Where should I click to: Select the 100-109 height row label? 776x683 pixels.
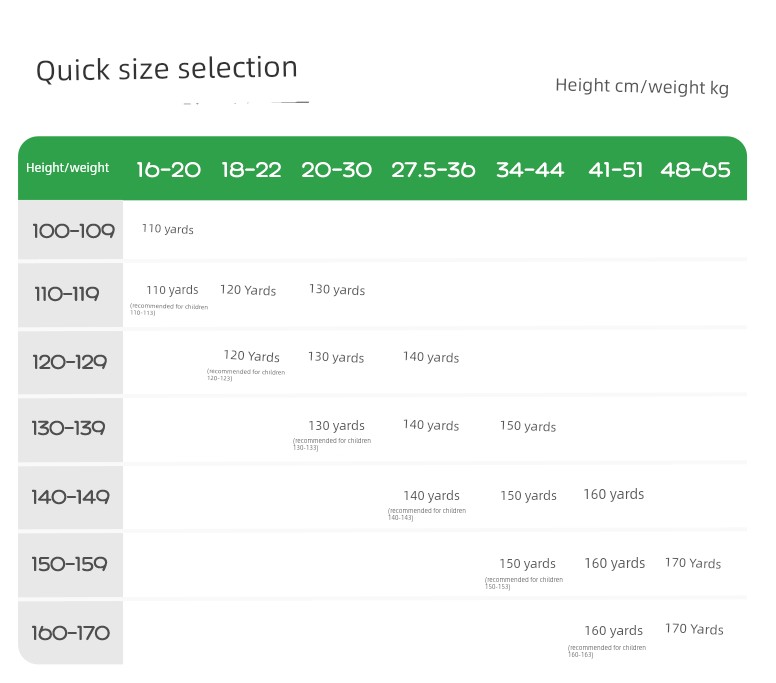(73, 231)
